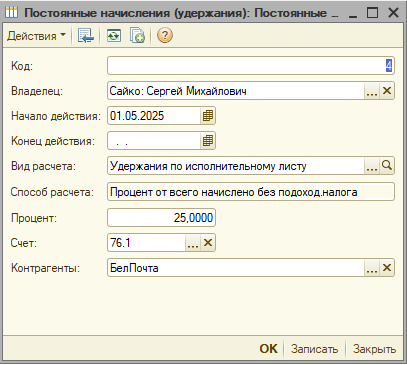Click the Владелец: label
The image size is (407, 365).
coord(37,91)
